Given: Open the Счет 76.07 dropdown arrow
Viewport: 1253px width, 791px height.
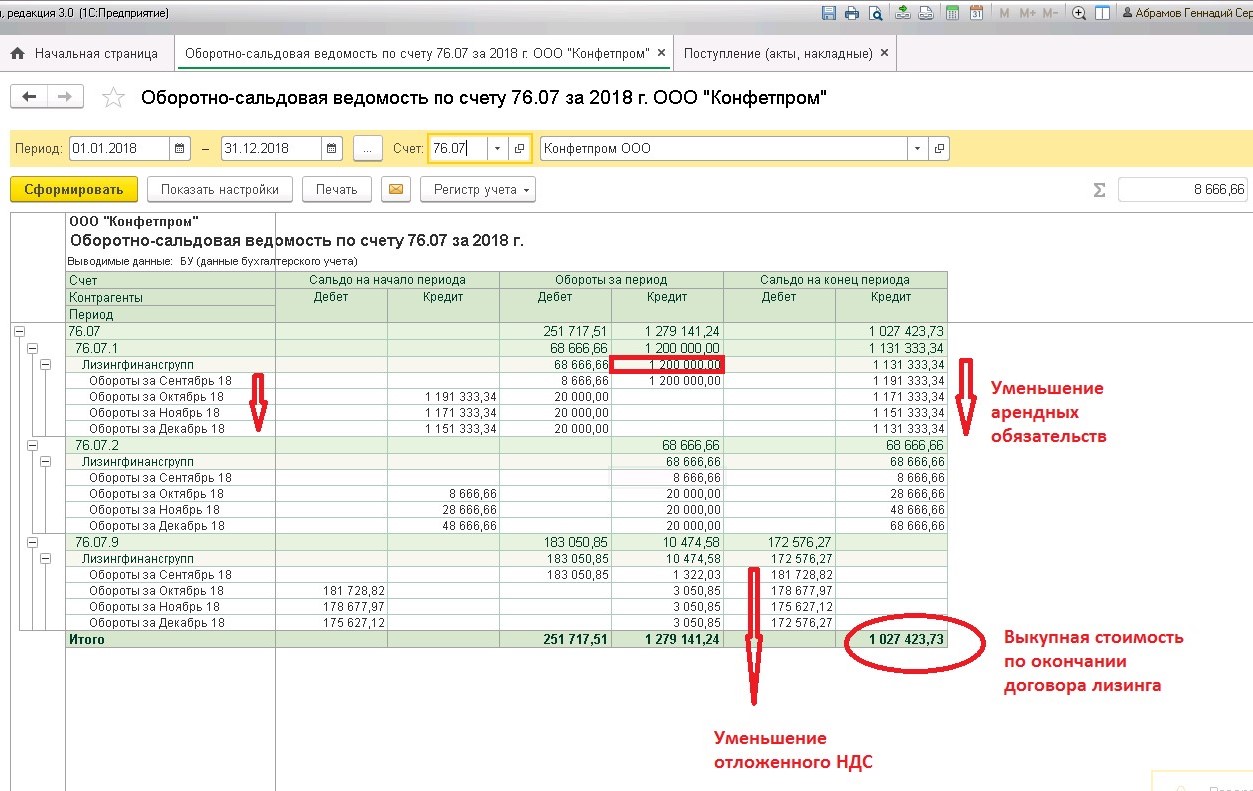Looking at the screenshot, I should coord(498,148).
